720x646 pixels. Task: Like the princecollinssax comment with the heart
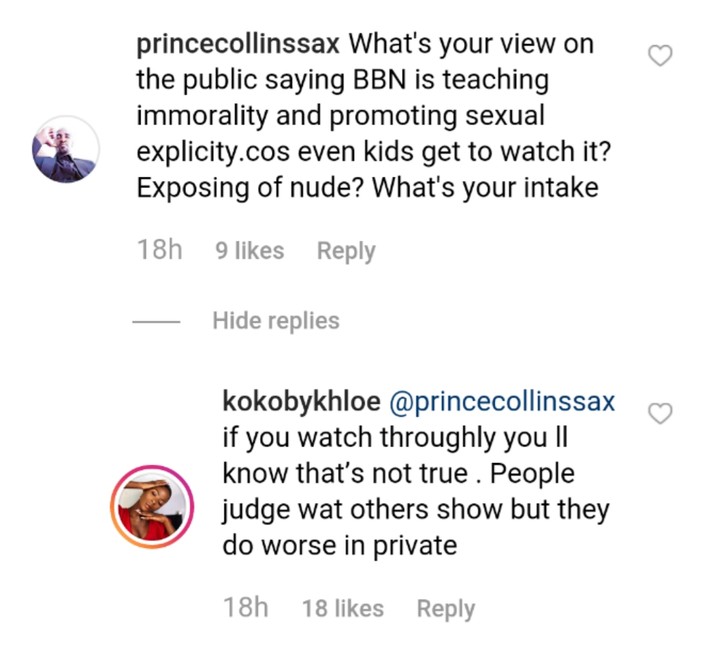pos(660,56)
